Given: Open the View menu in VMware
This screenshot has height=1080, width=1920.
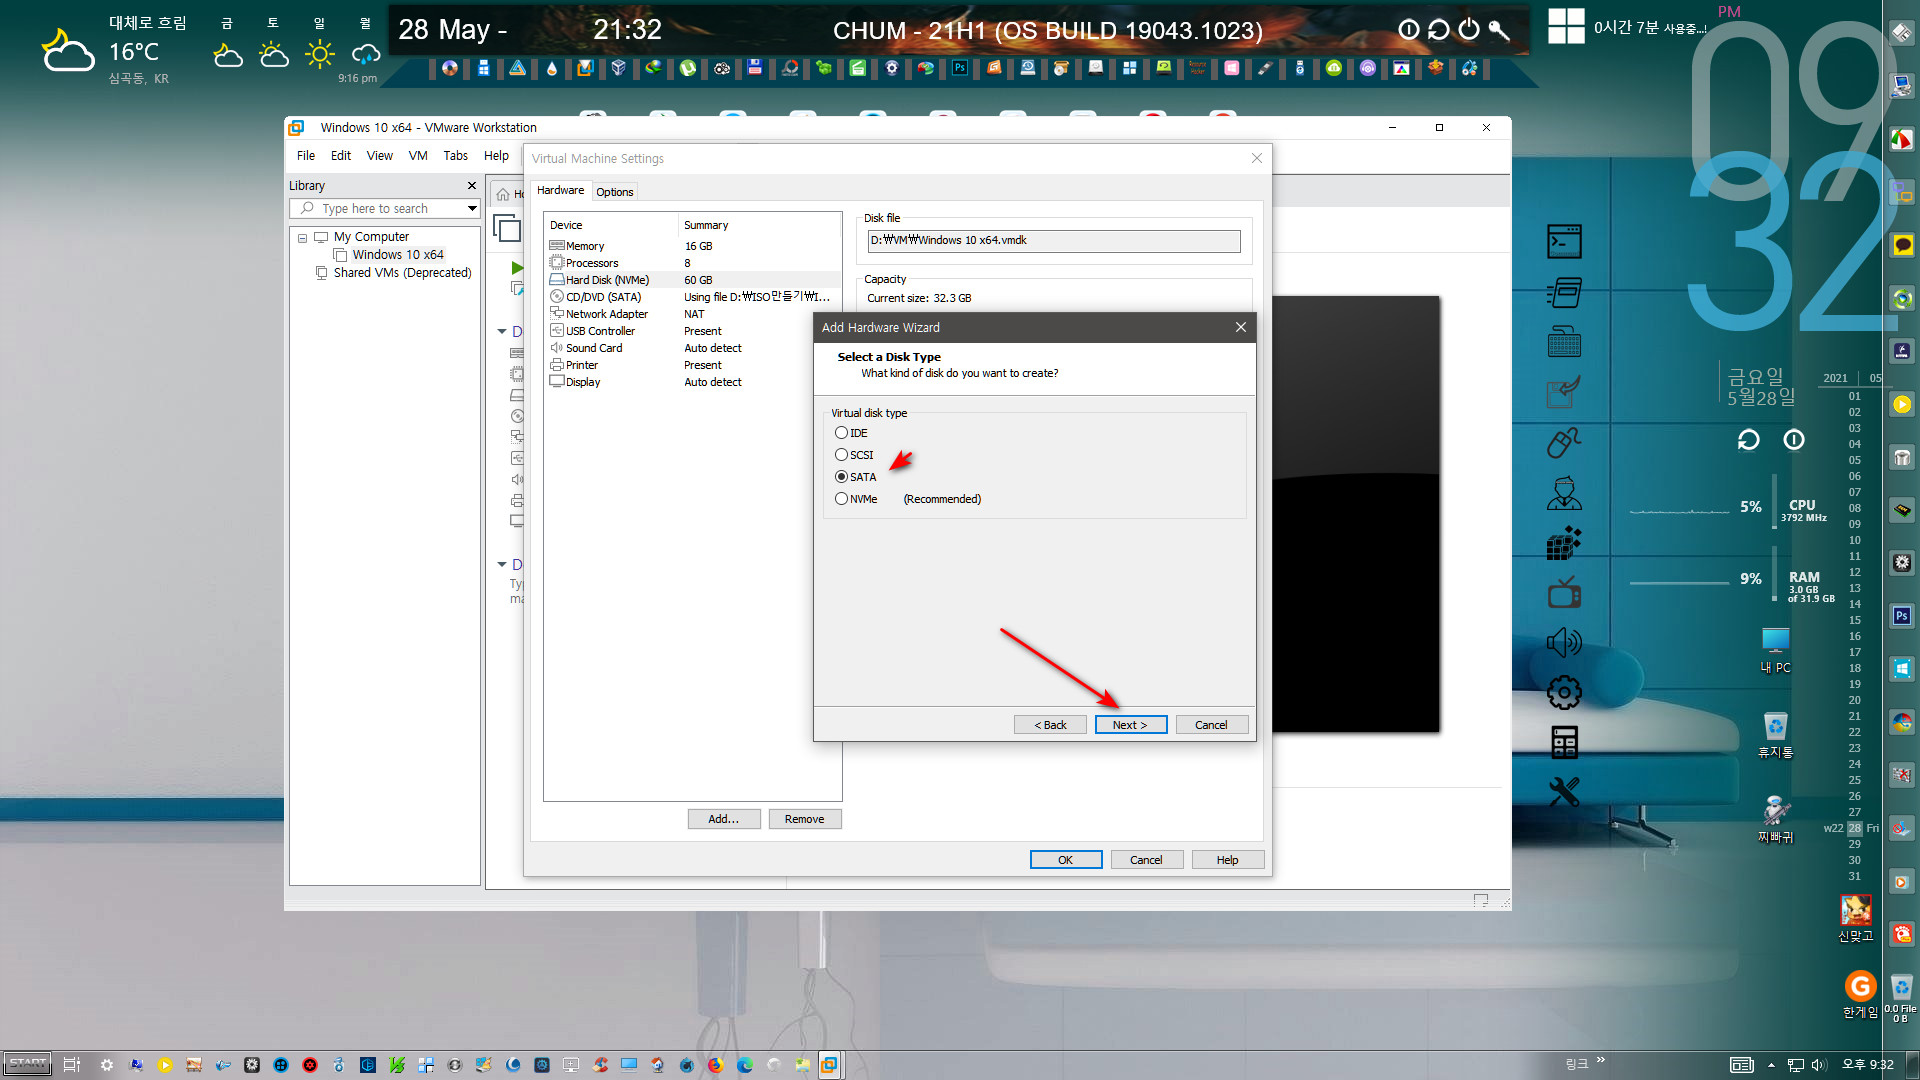Looking at the screenshot, I should (380, 156).
